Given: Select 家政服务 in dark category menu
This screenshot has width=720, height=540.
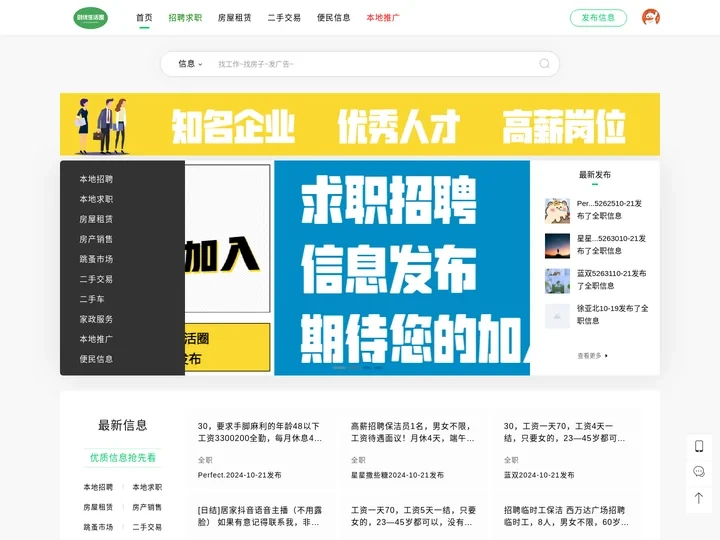Looking at the screenshot, I should pyautogui.click(x=96, y=319).
